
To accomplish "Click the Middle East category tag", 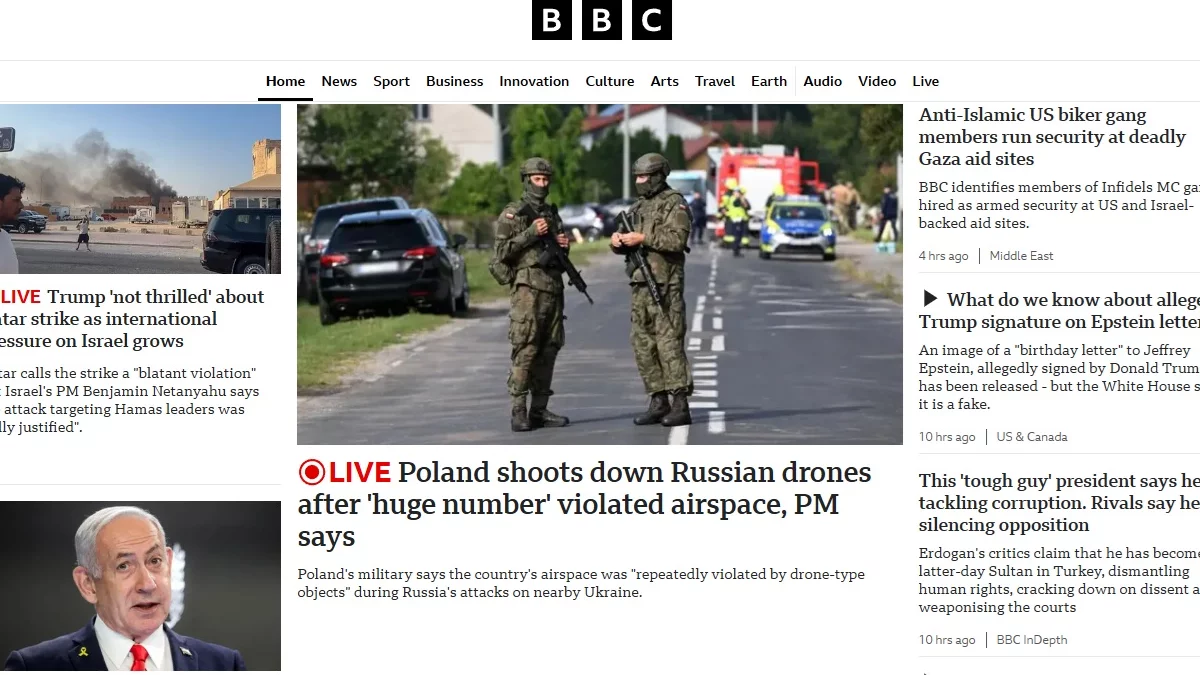I will [1021, 256].
